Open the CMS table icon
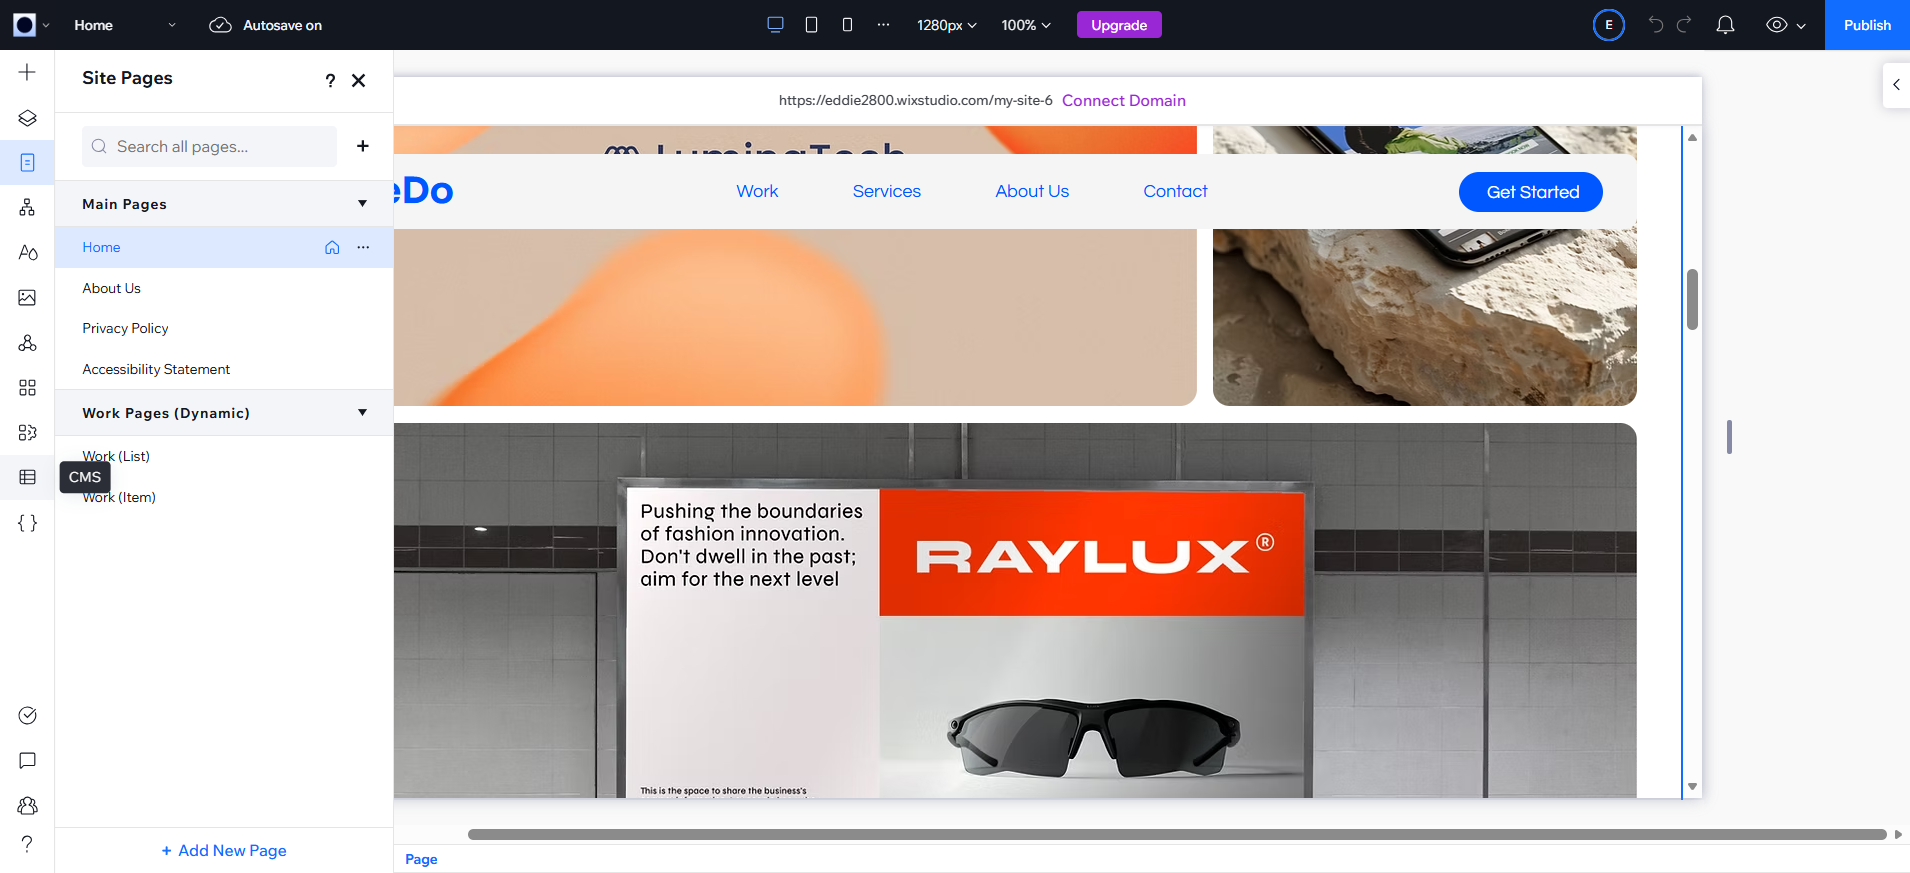 coord(27,477)
